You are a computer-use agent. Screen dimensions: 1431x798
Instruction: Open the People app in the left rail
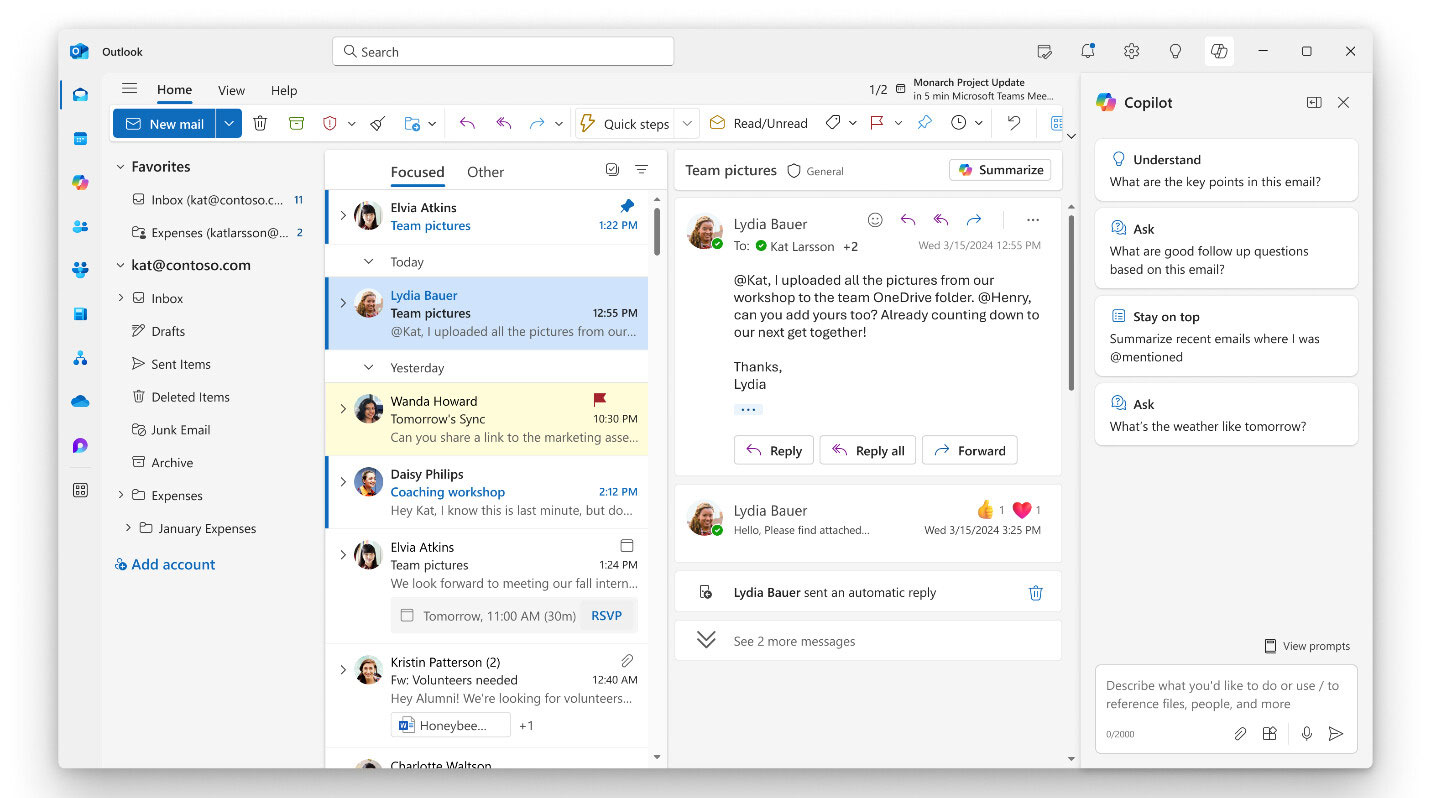click(x=81, y=226)
